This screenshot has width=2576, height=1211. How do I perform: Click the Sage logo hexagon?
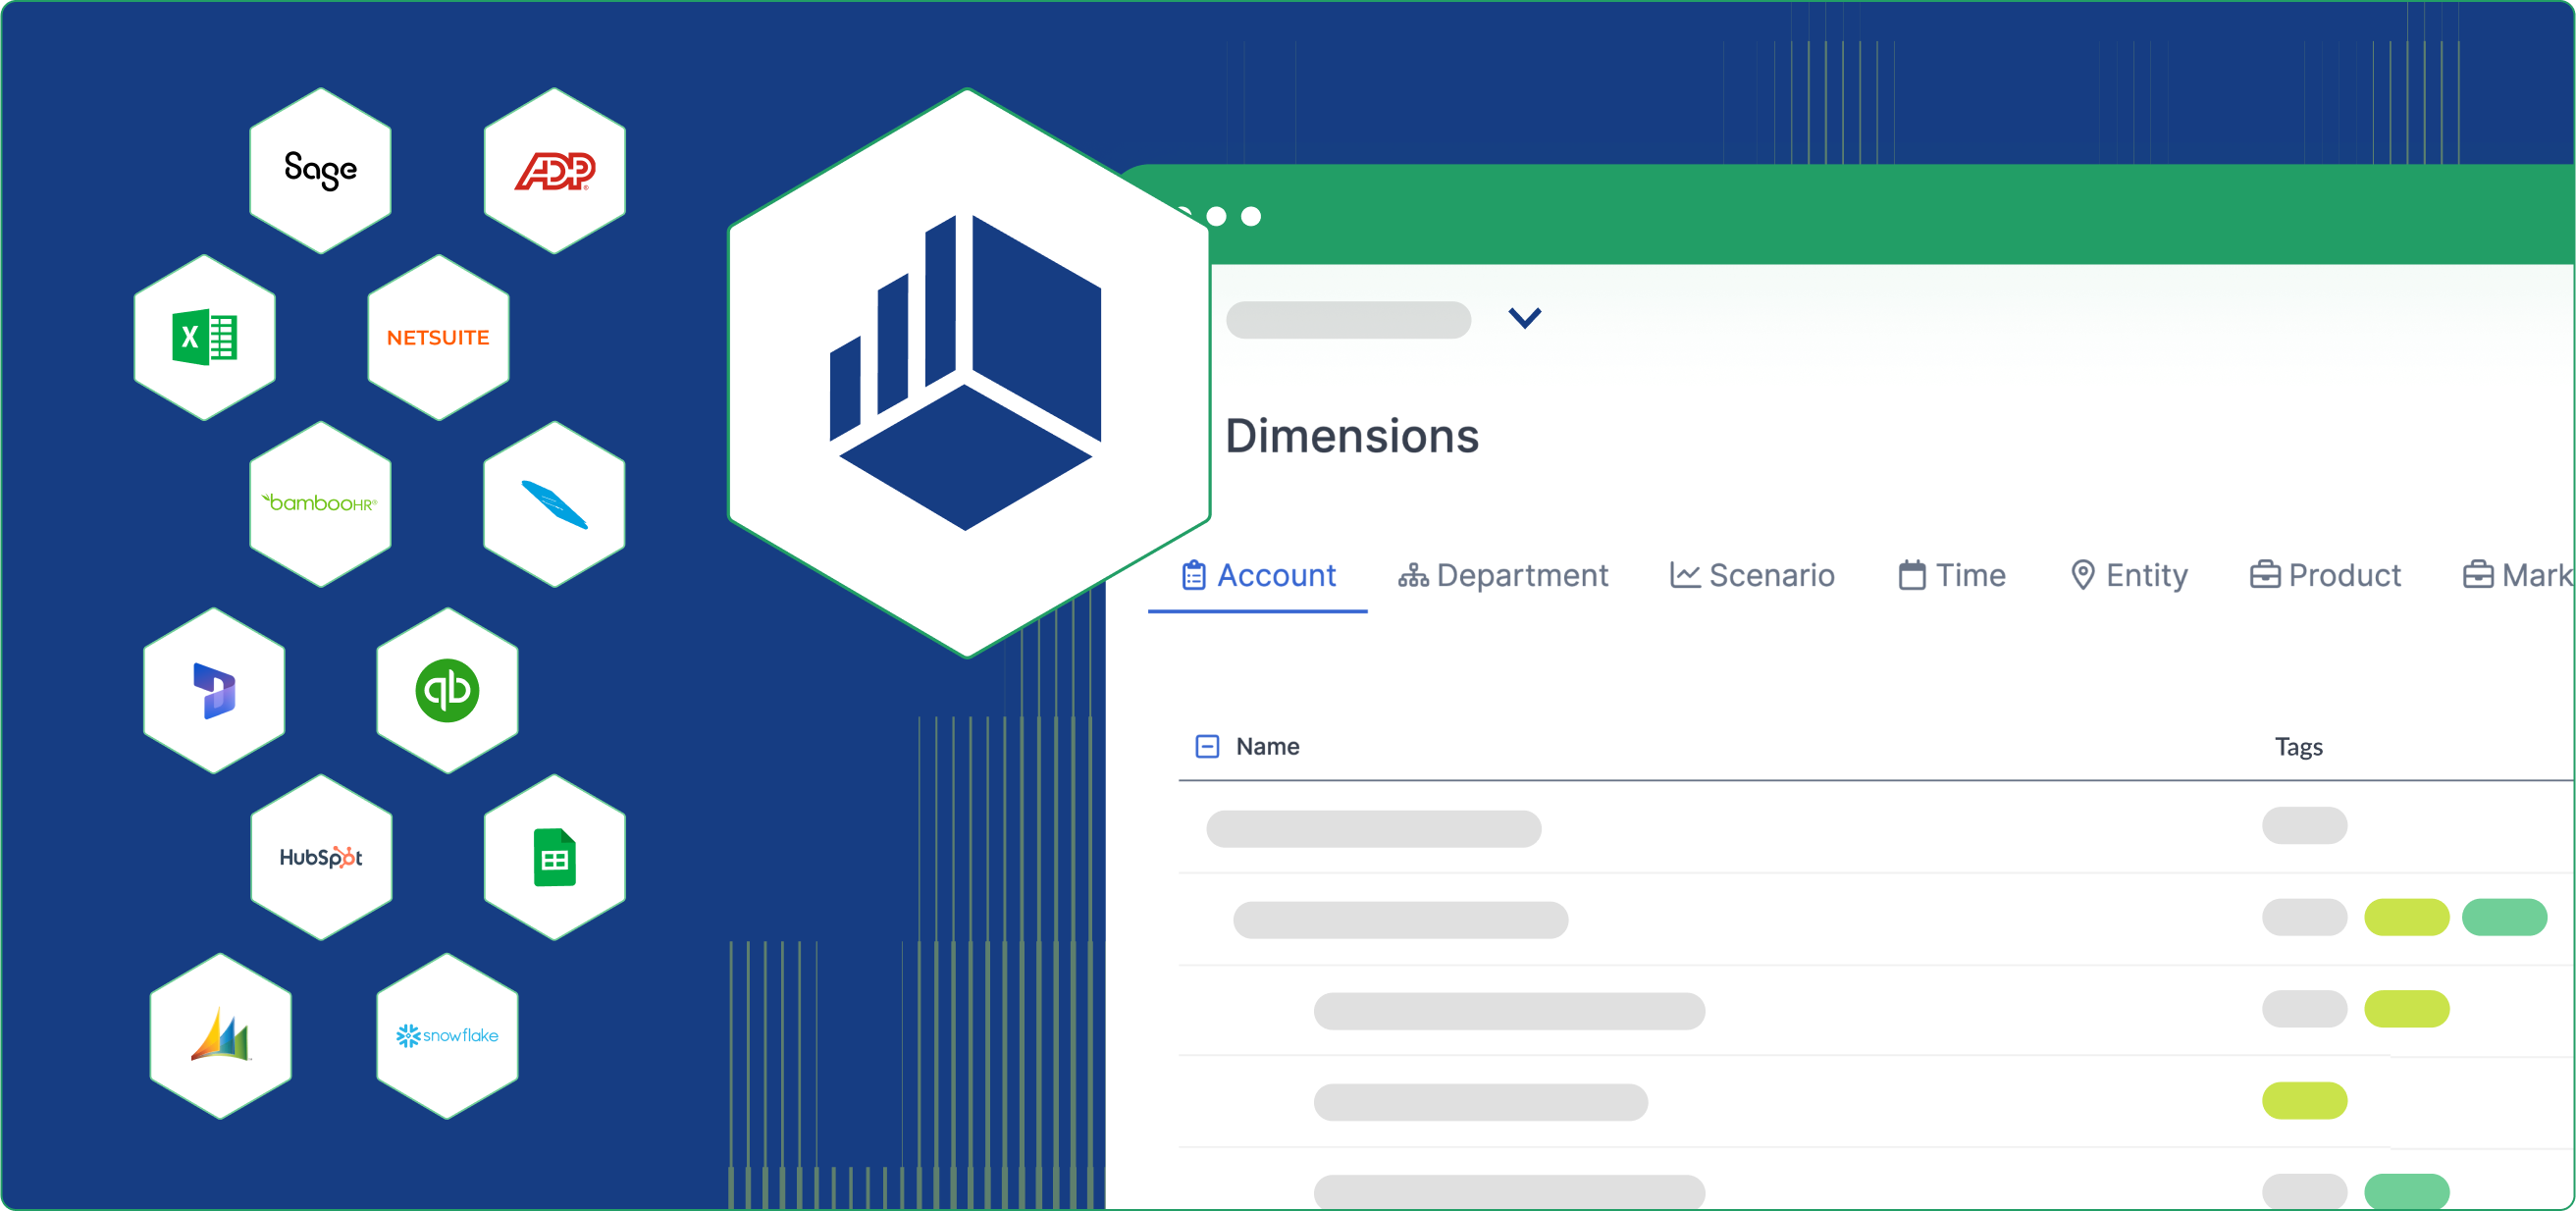tap(320, 170)
